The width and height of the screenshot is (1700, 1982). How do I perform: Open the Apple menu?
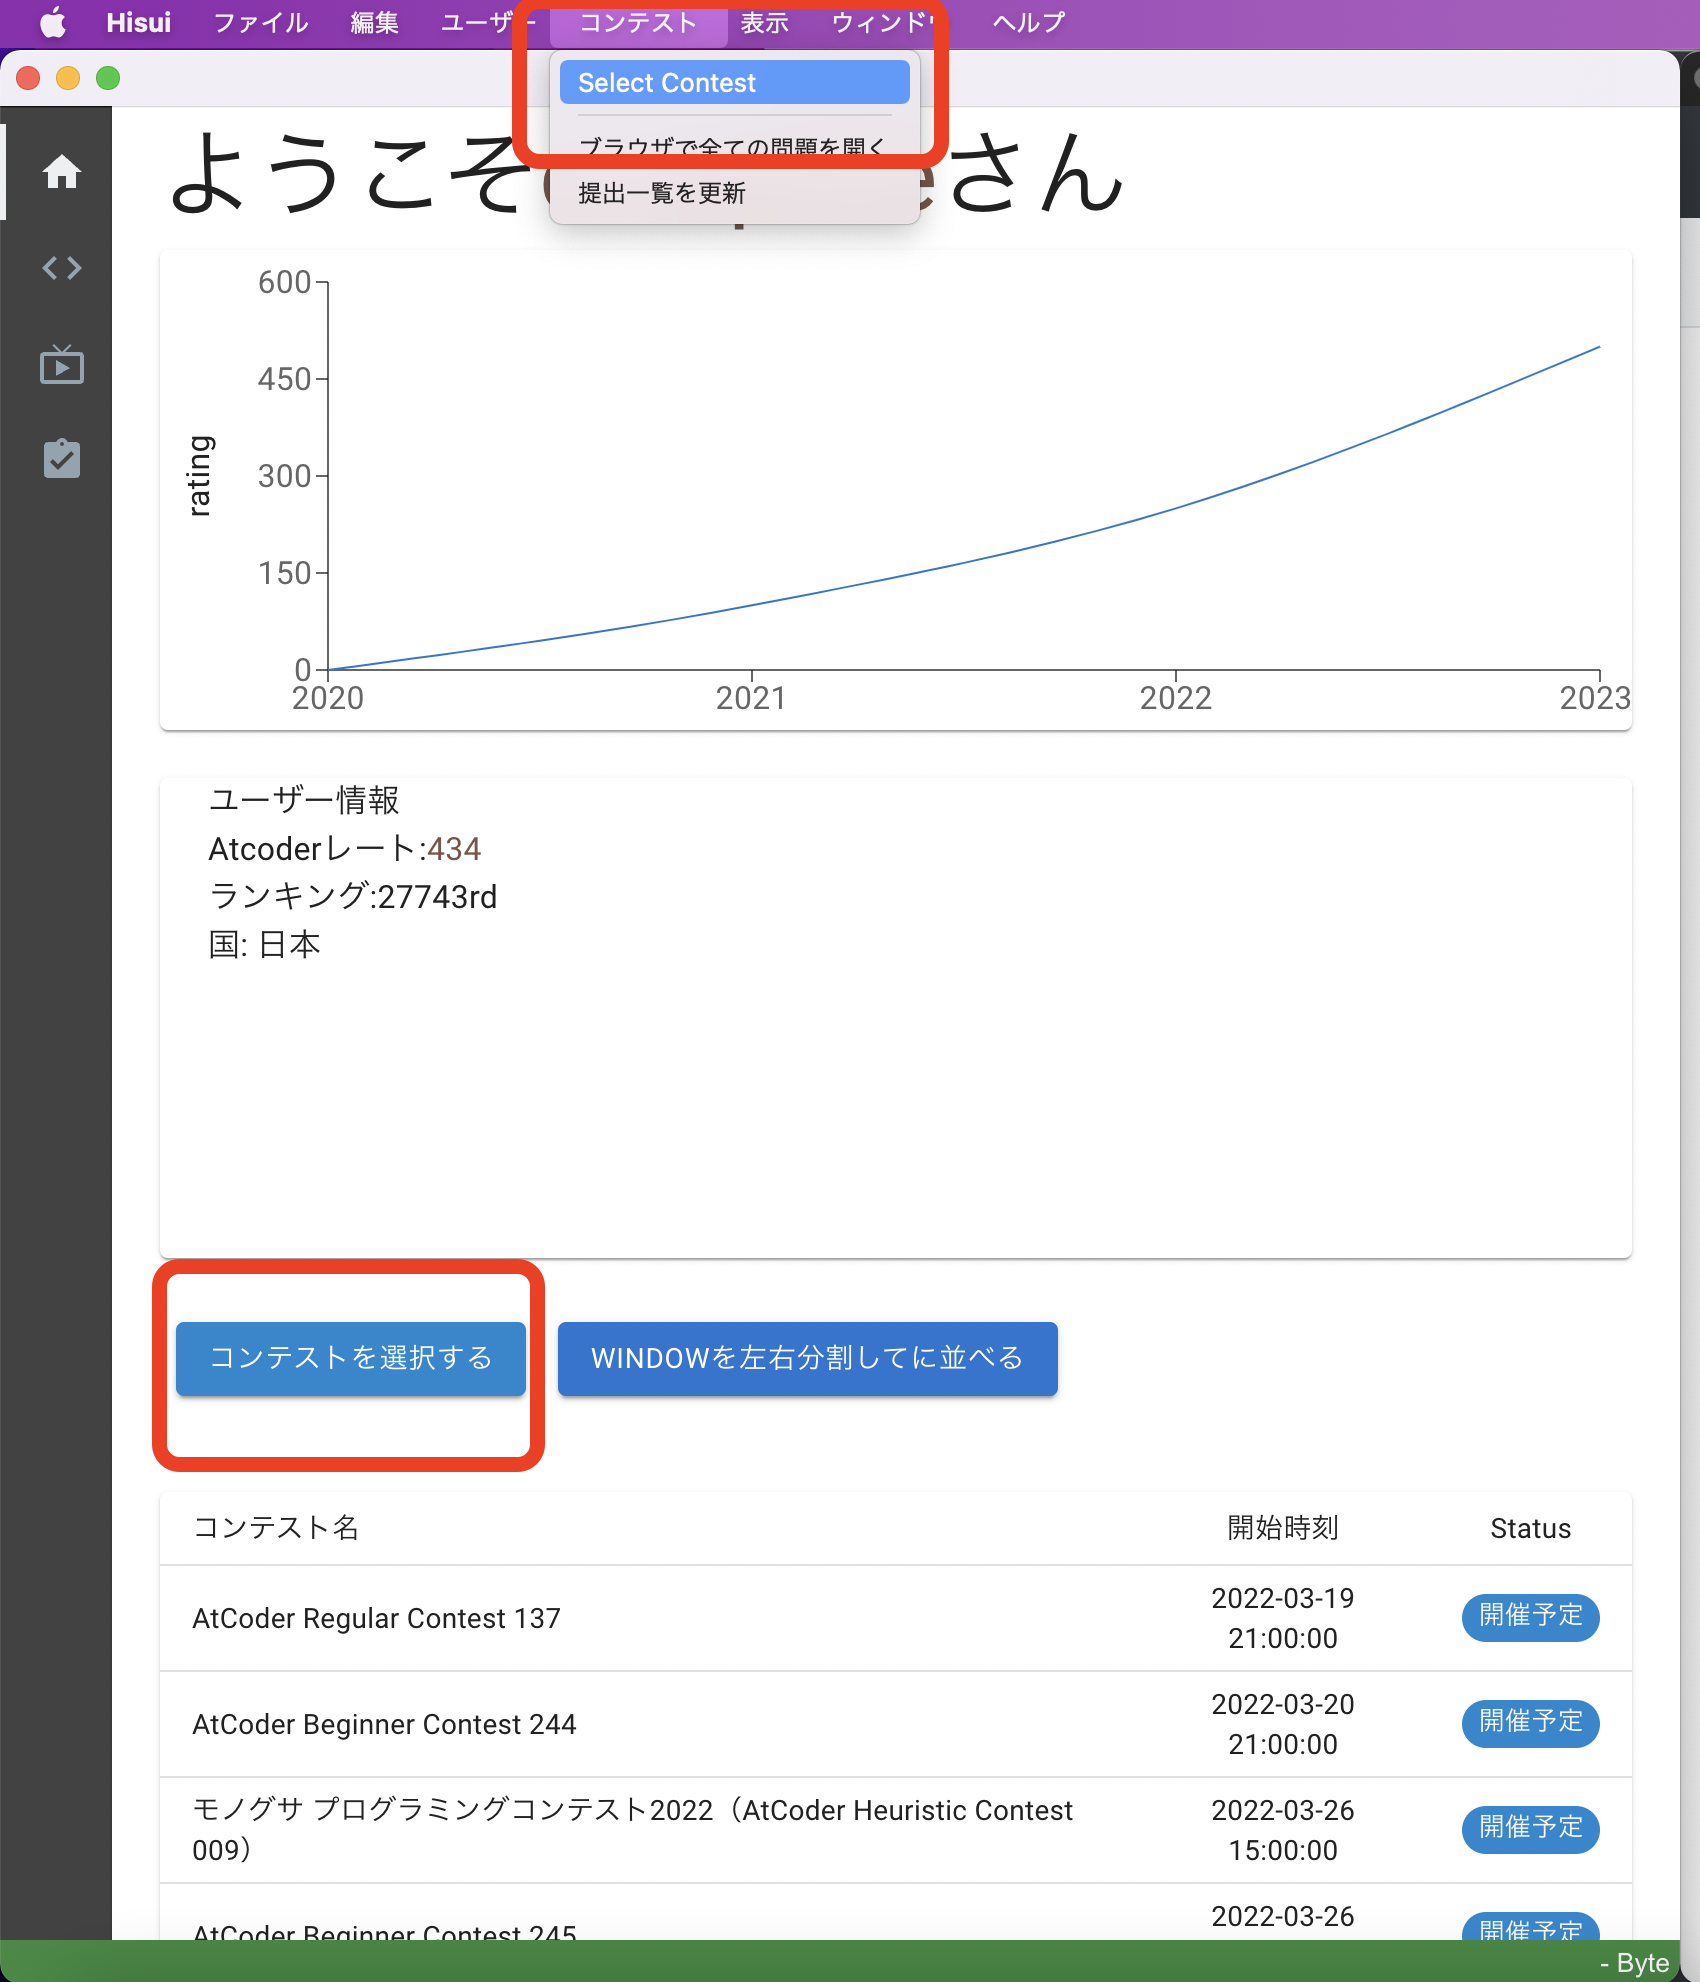[52, 22]
